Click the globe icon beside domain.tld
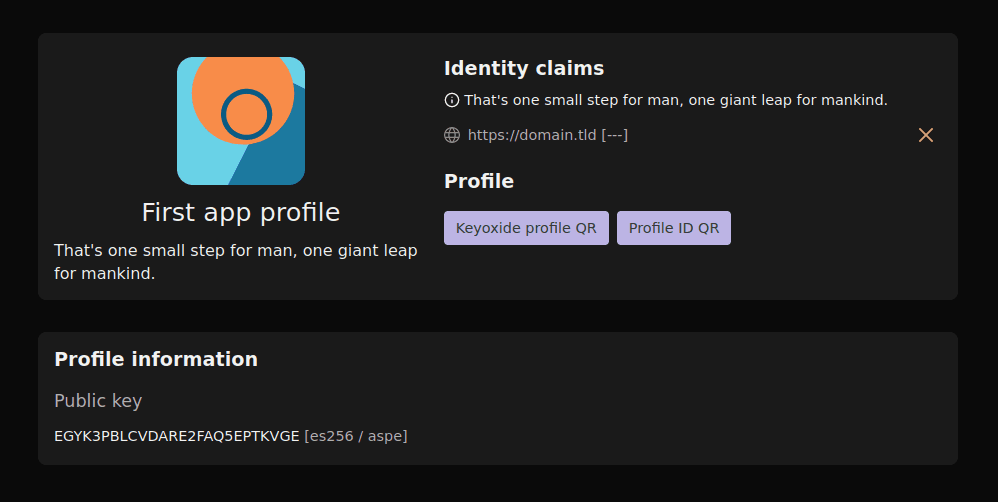 [x=452, y=135]
